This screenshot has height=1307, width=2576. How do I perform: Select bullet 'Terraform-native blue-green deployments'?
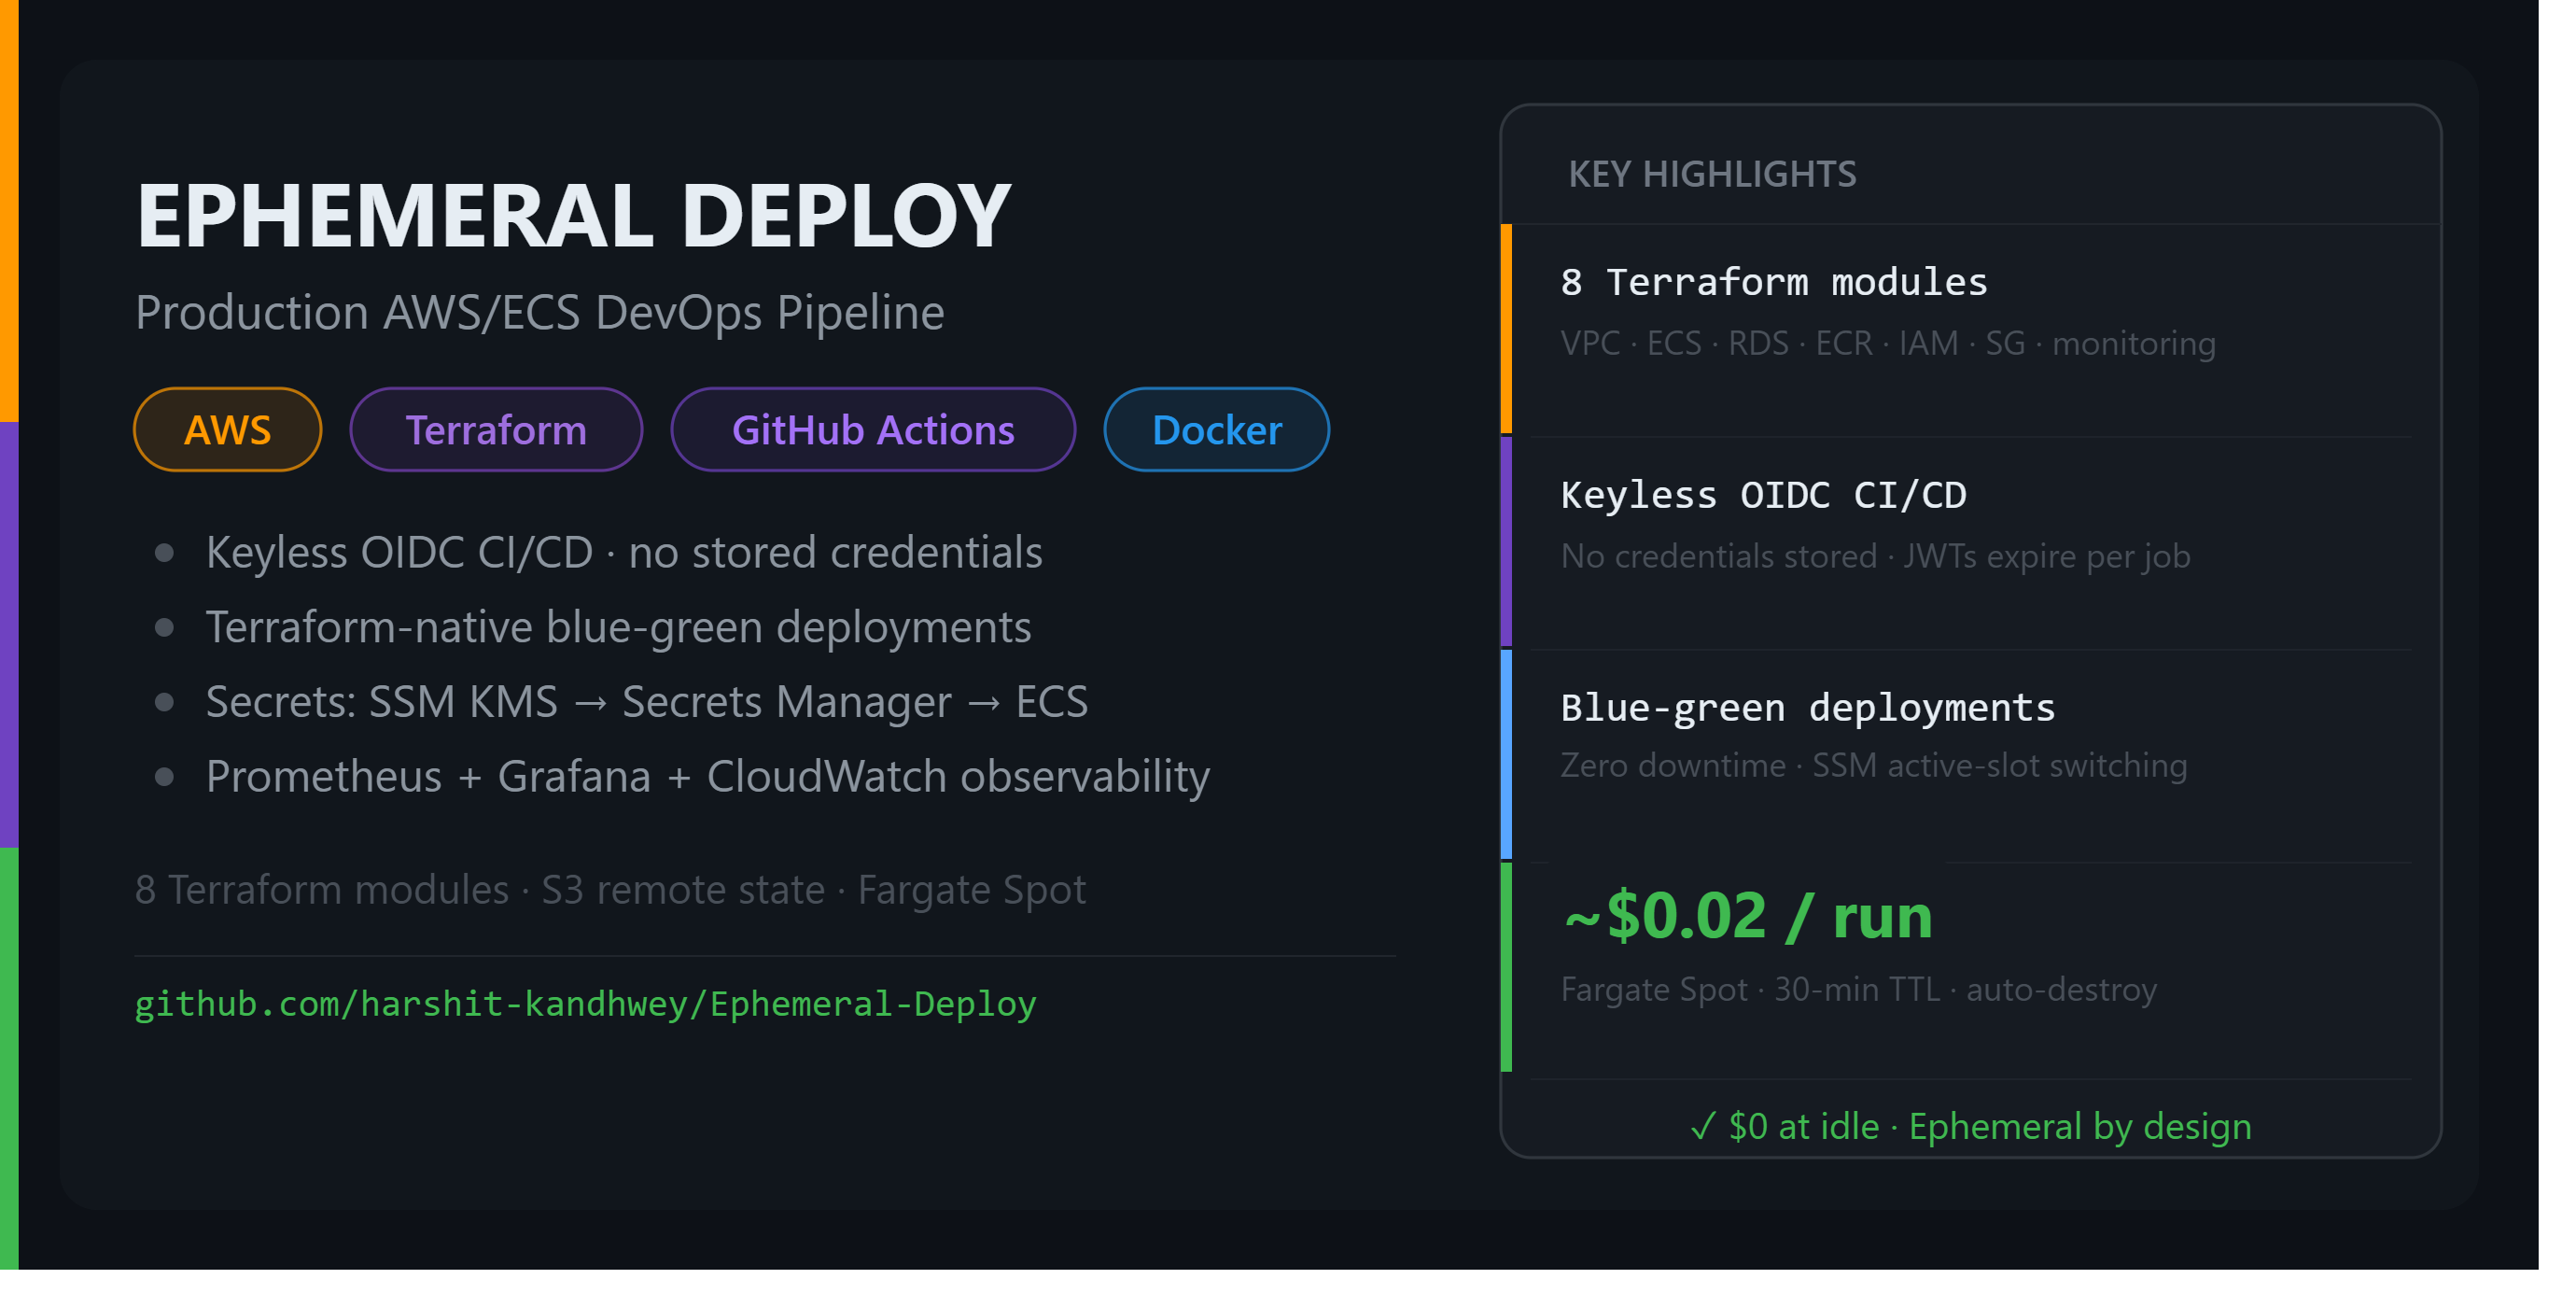pos(618,627)
